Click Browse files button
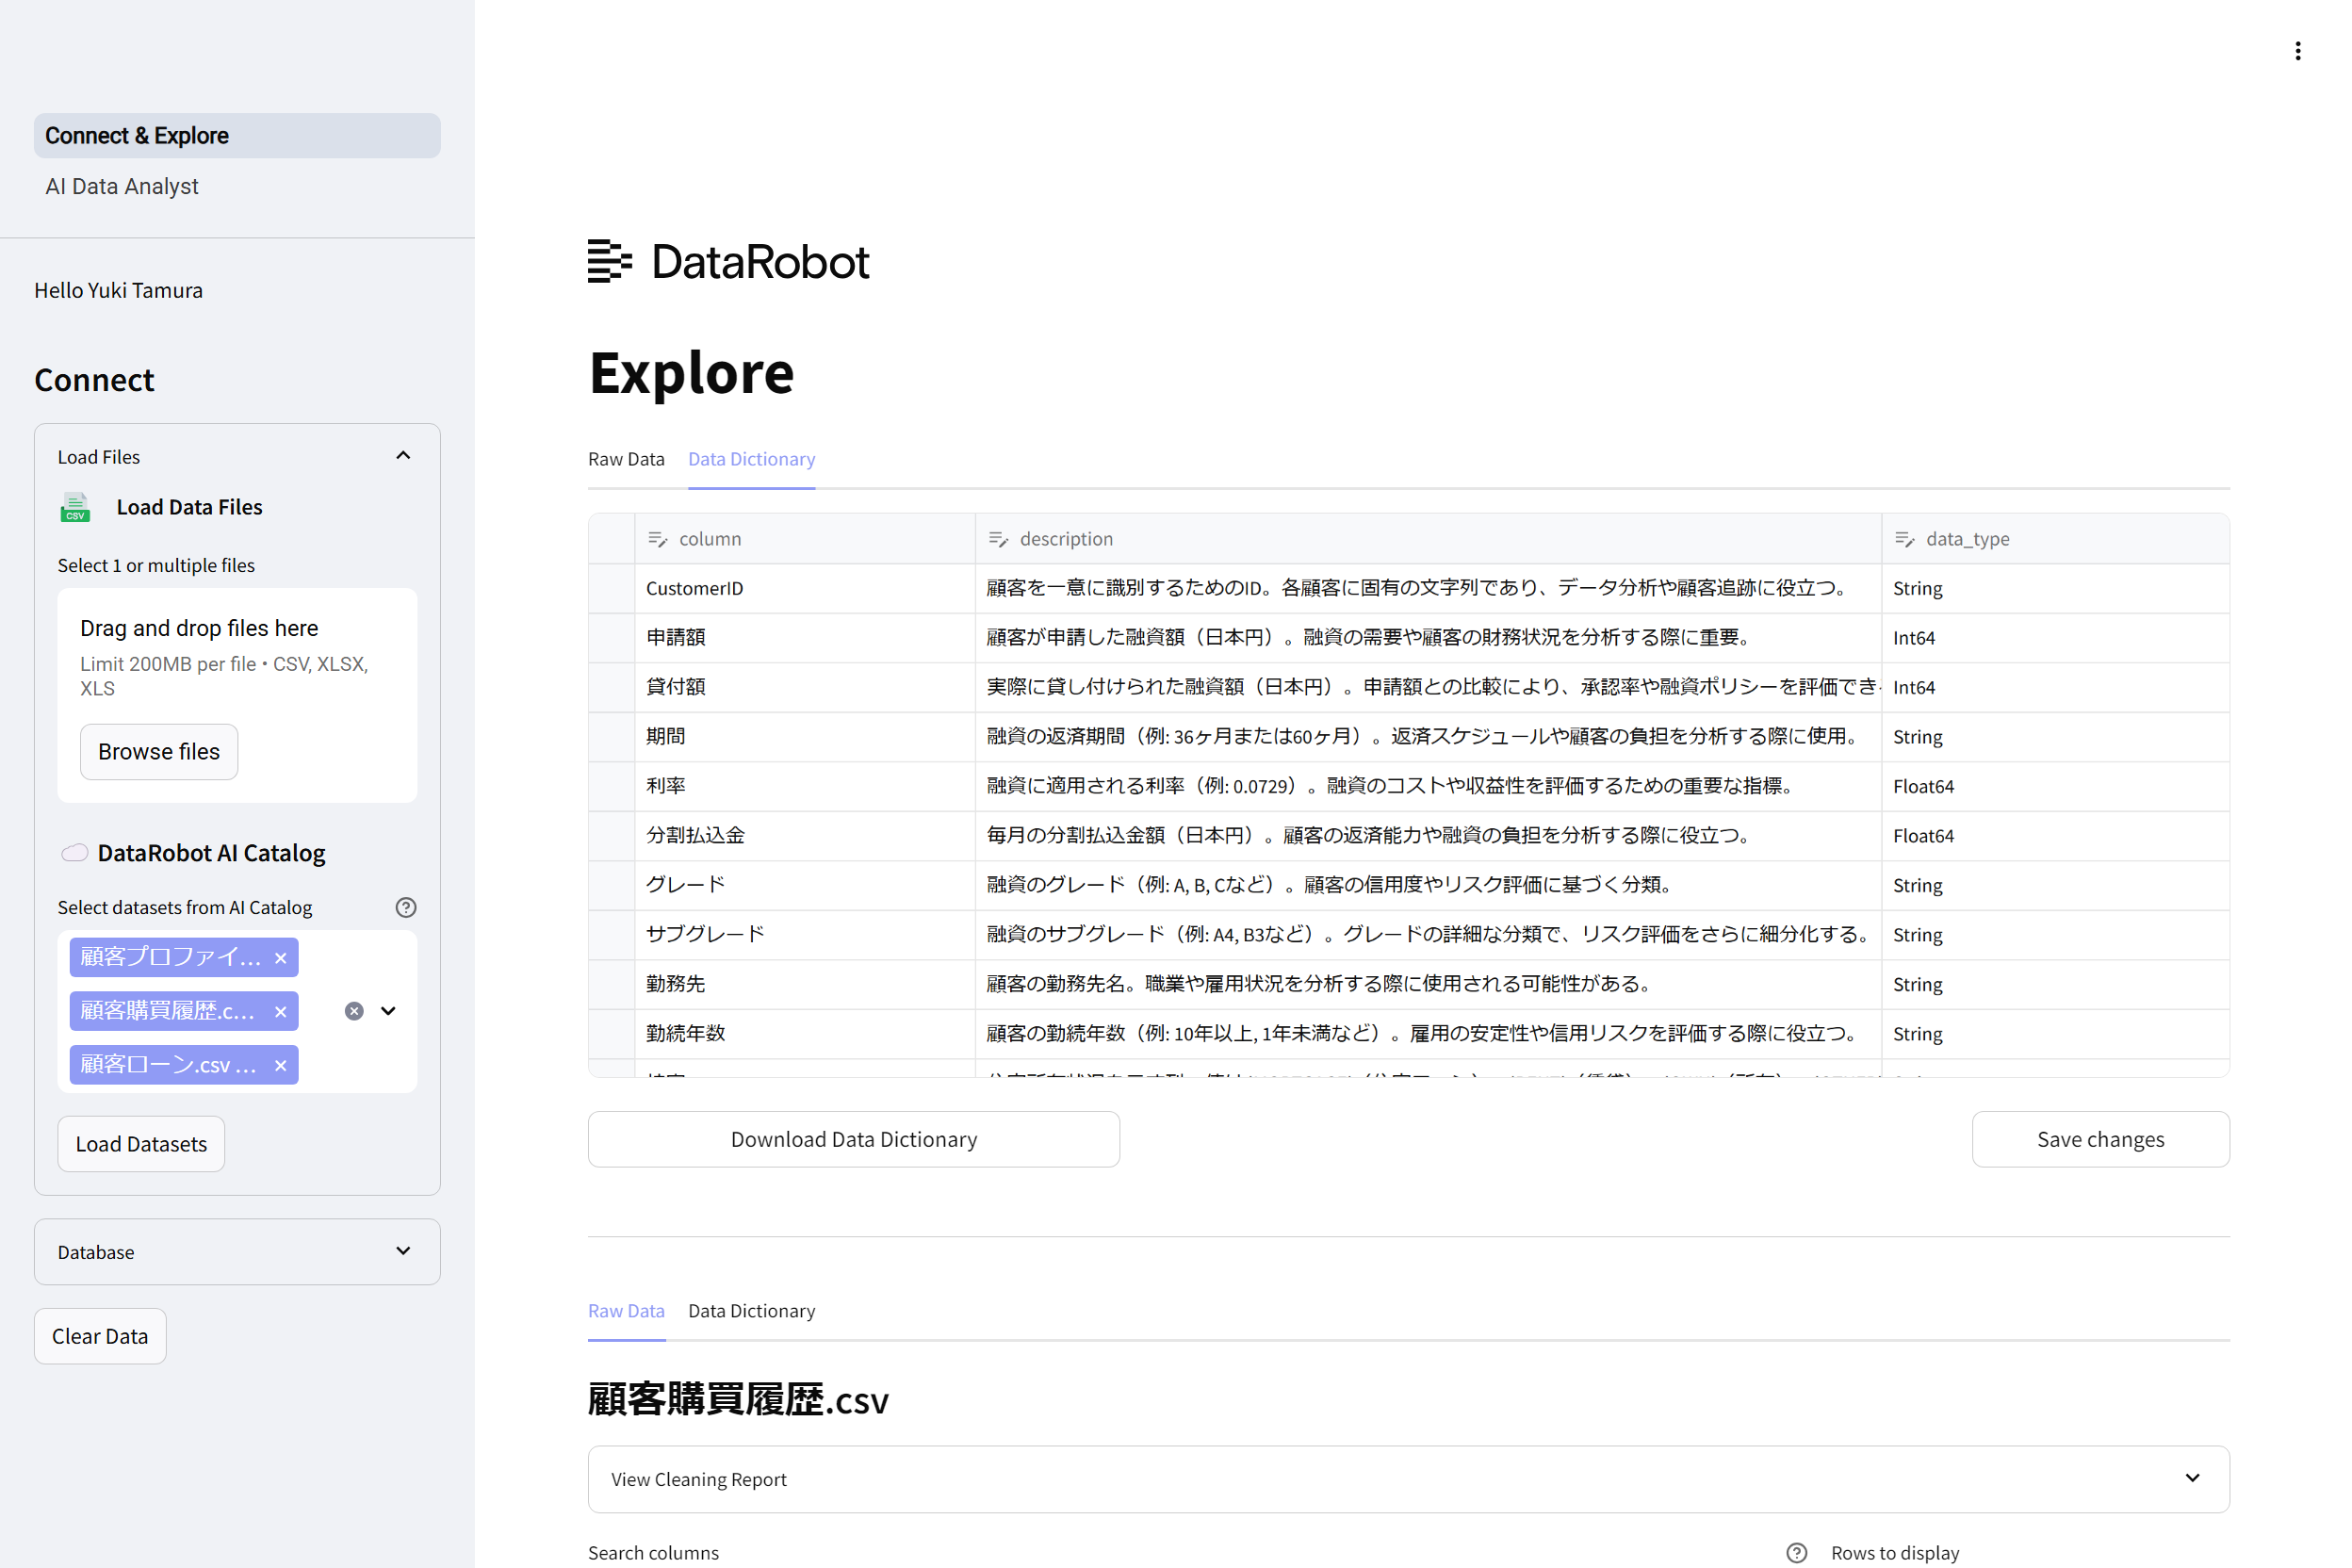Screen dimensions: 2352x1568 coord(159,751)
